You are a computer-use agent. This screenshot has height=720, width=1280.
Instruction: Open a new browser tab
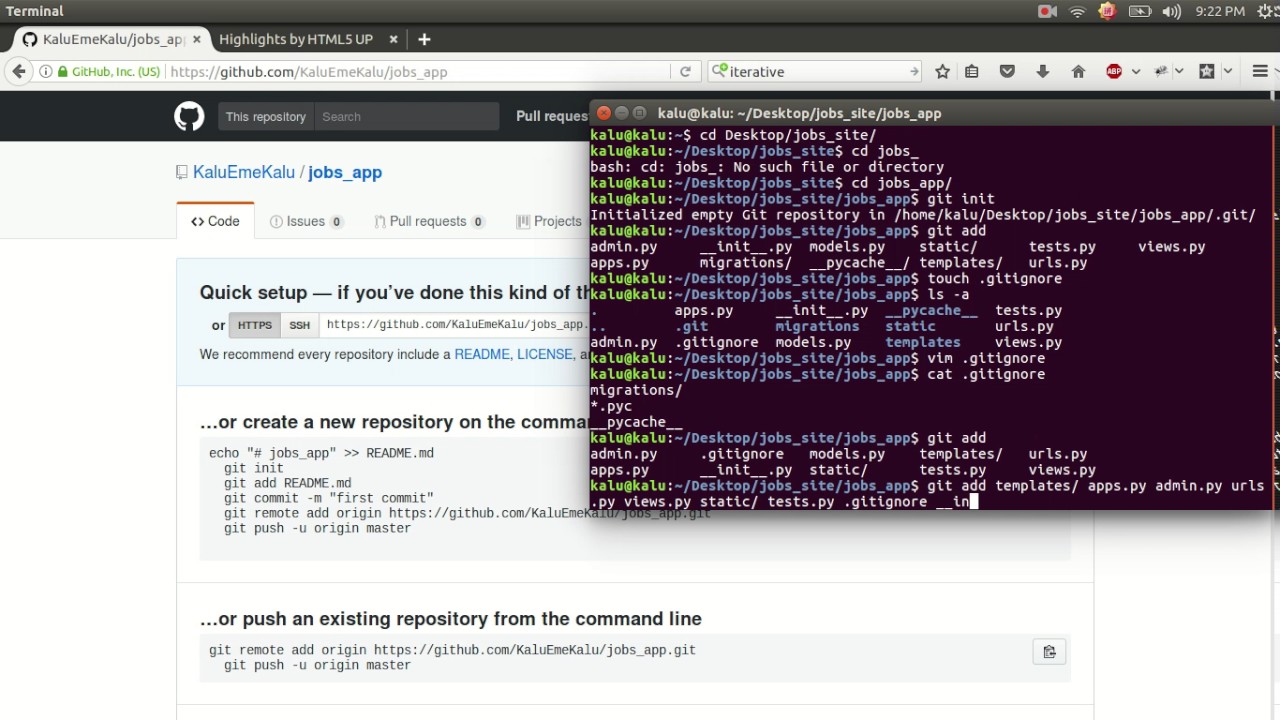point(424,39)
